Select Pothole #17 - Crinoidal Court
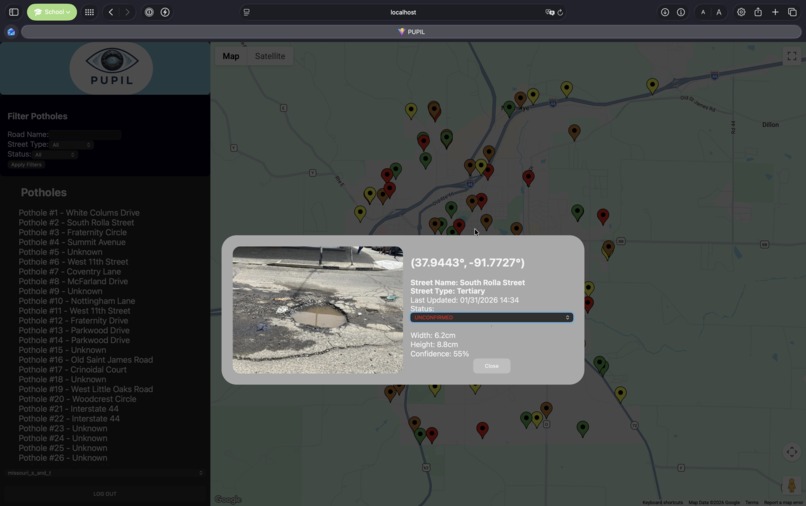806x506 pixels. [72, 370]
